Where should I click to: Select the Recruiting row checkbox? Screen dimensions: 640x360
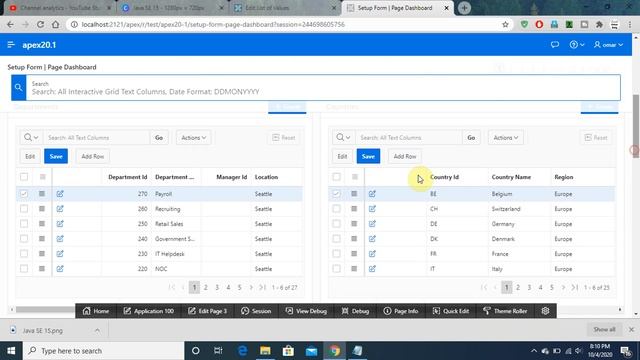tap(24, 209)
